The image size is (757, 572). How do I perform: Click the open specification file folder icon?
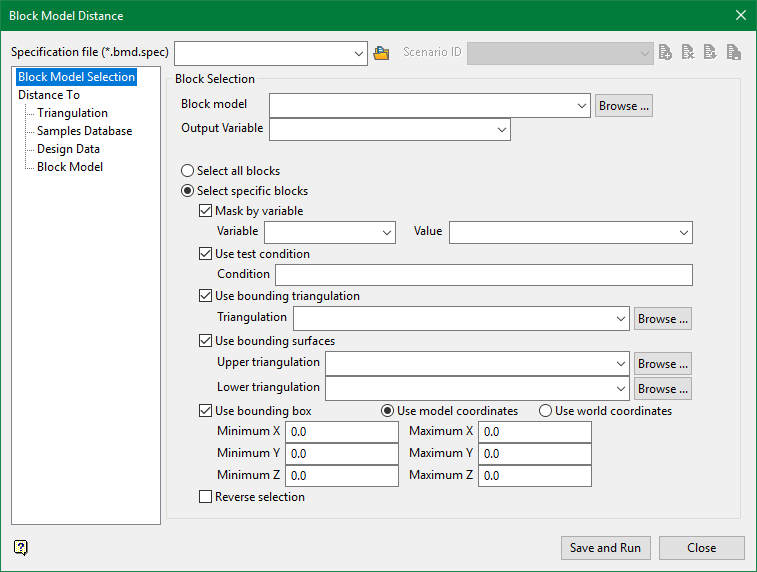pyautogui.click(x=381, y=53)
